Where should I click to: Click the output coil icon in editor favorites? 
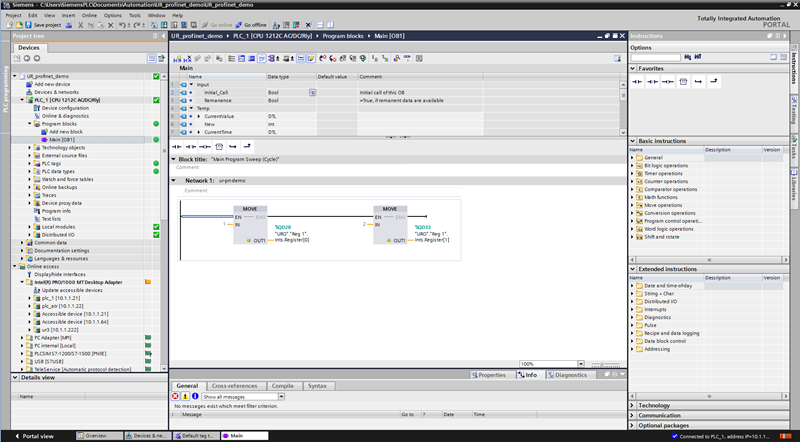point(205,146)
